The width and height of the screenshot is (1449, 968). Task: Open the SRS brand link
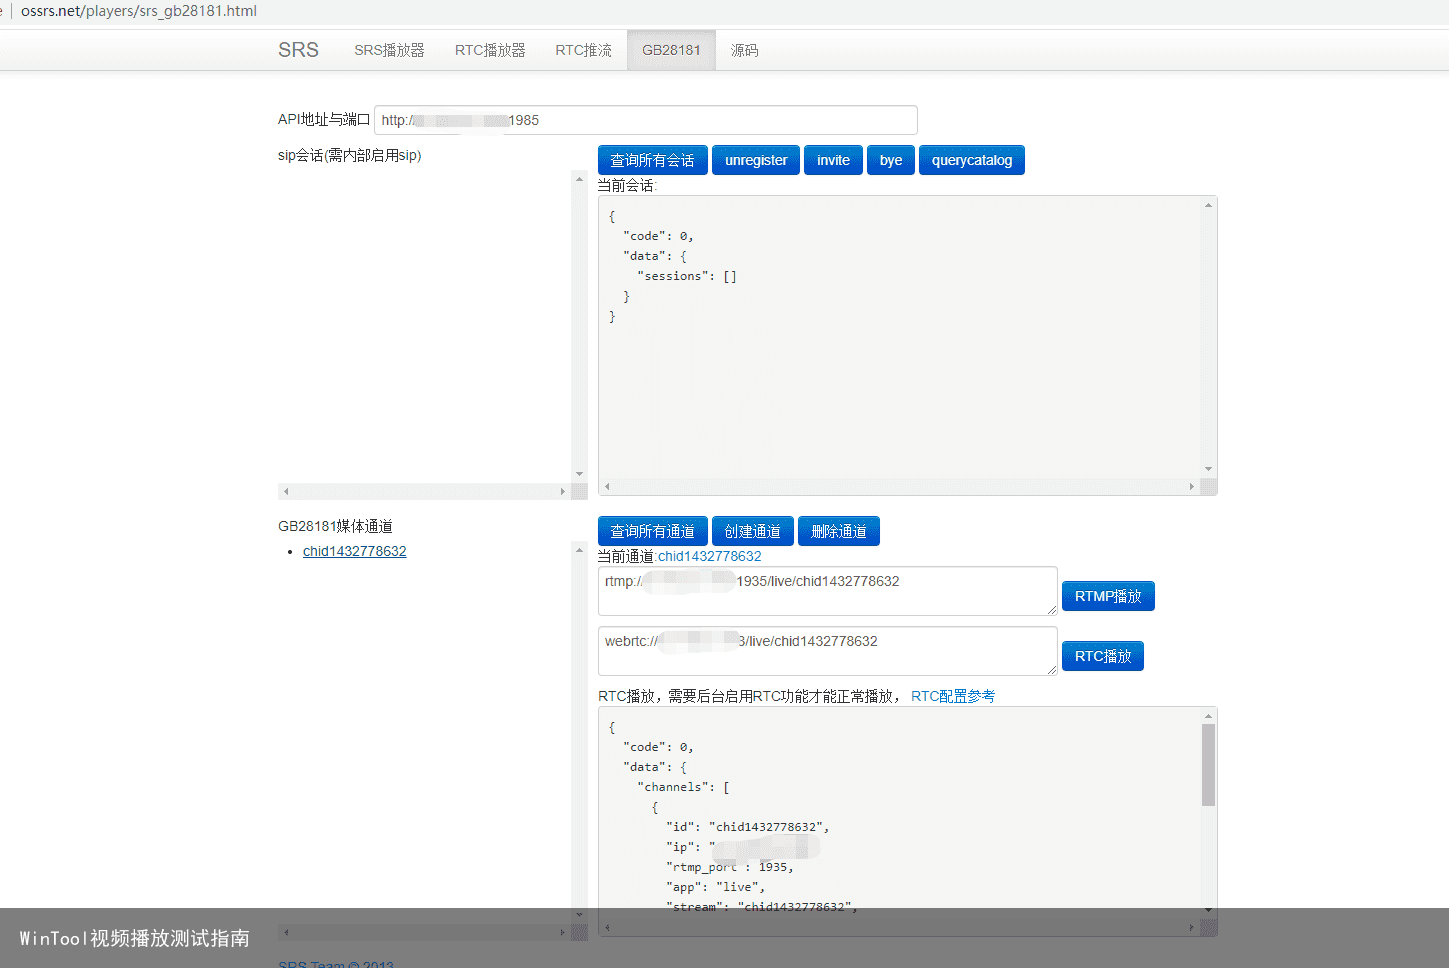click(x=298, y=50)
